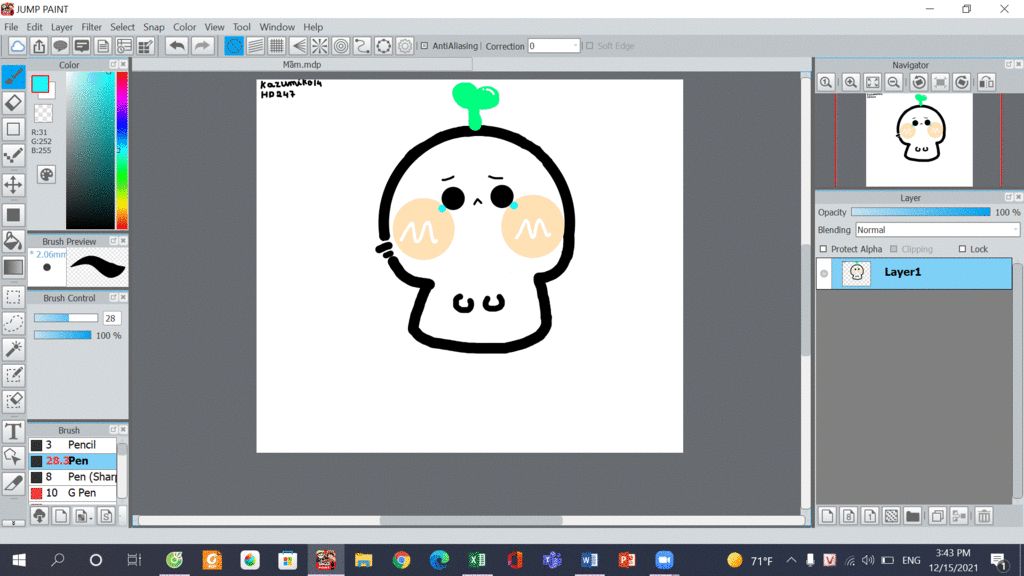The image size is (1024, 576).
Task: Expand the left tool bar overflow chevron
Action: pyautogui.click(x=13, y=523)
